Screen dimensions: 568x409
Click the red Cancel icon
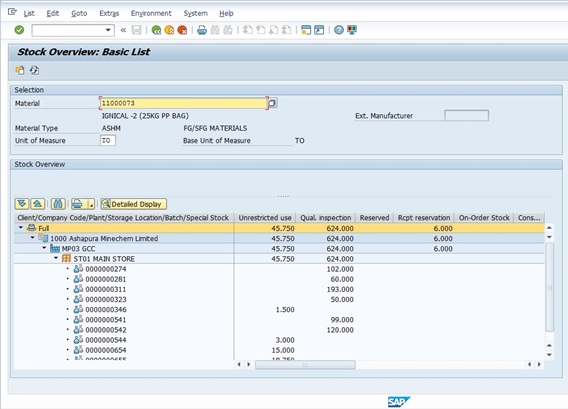(x=182, y=30)
